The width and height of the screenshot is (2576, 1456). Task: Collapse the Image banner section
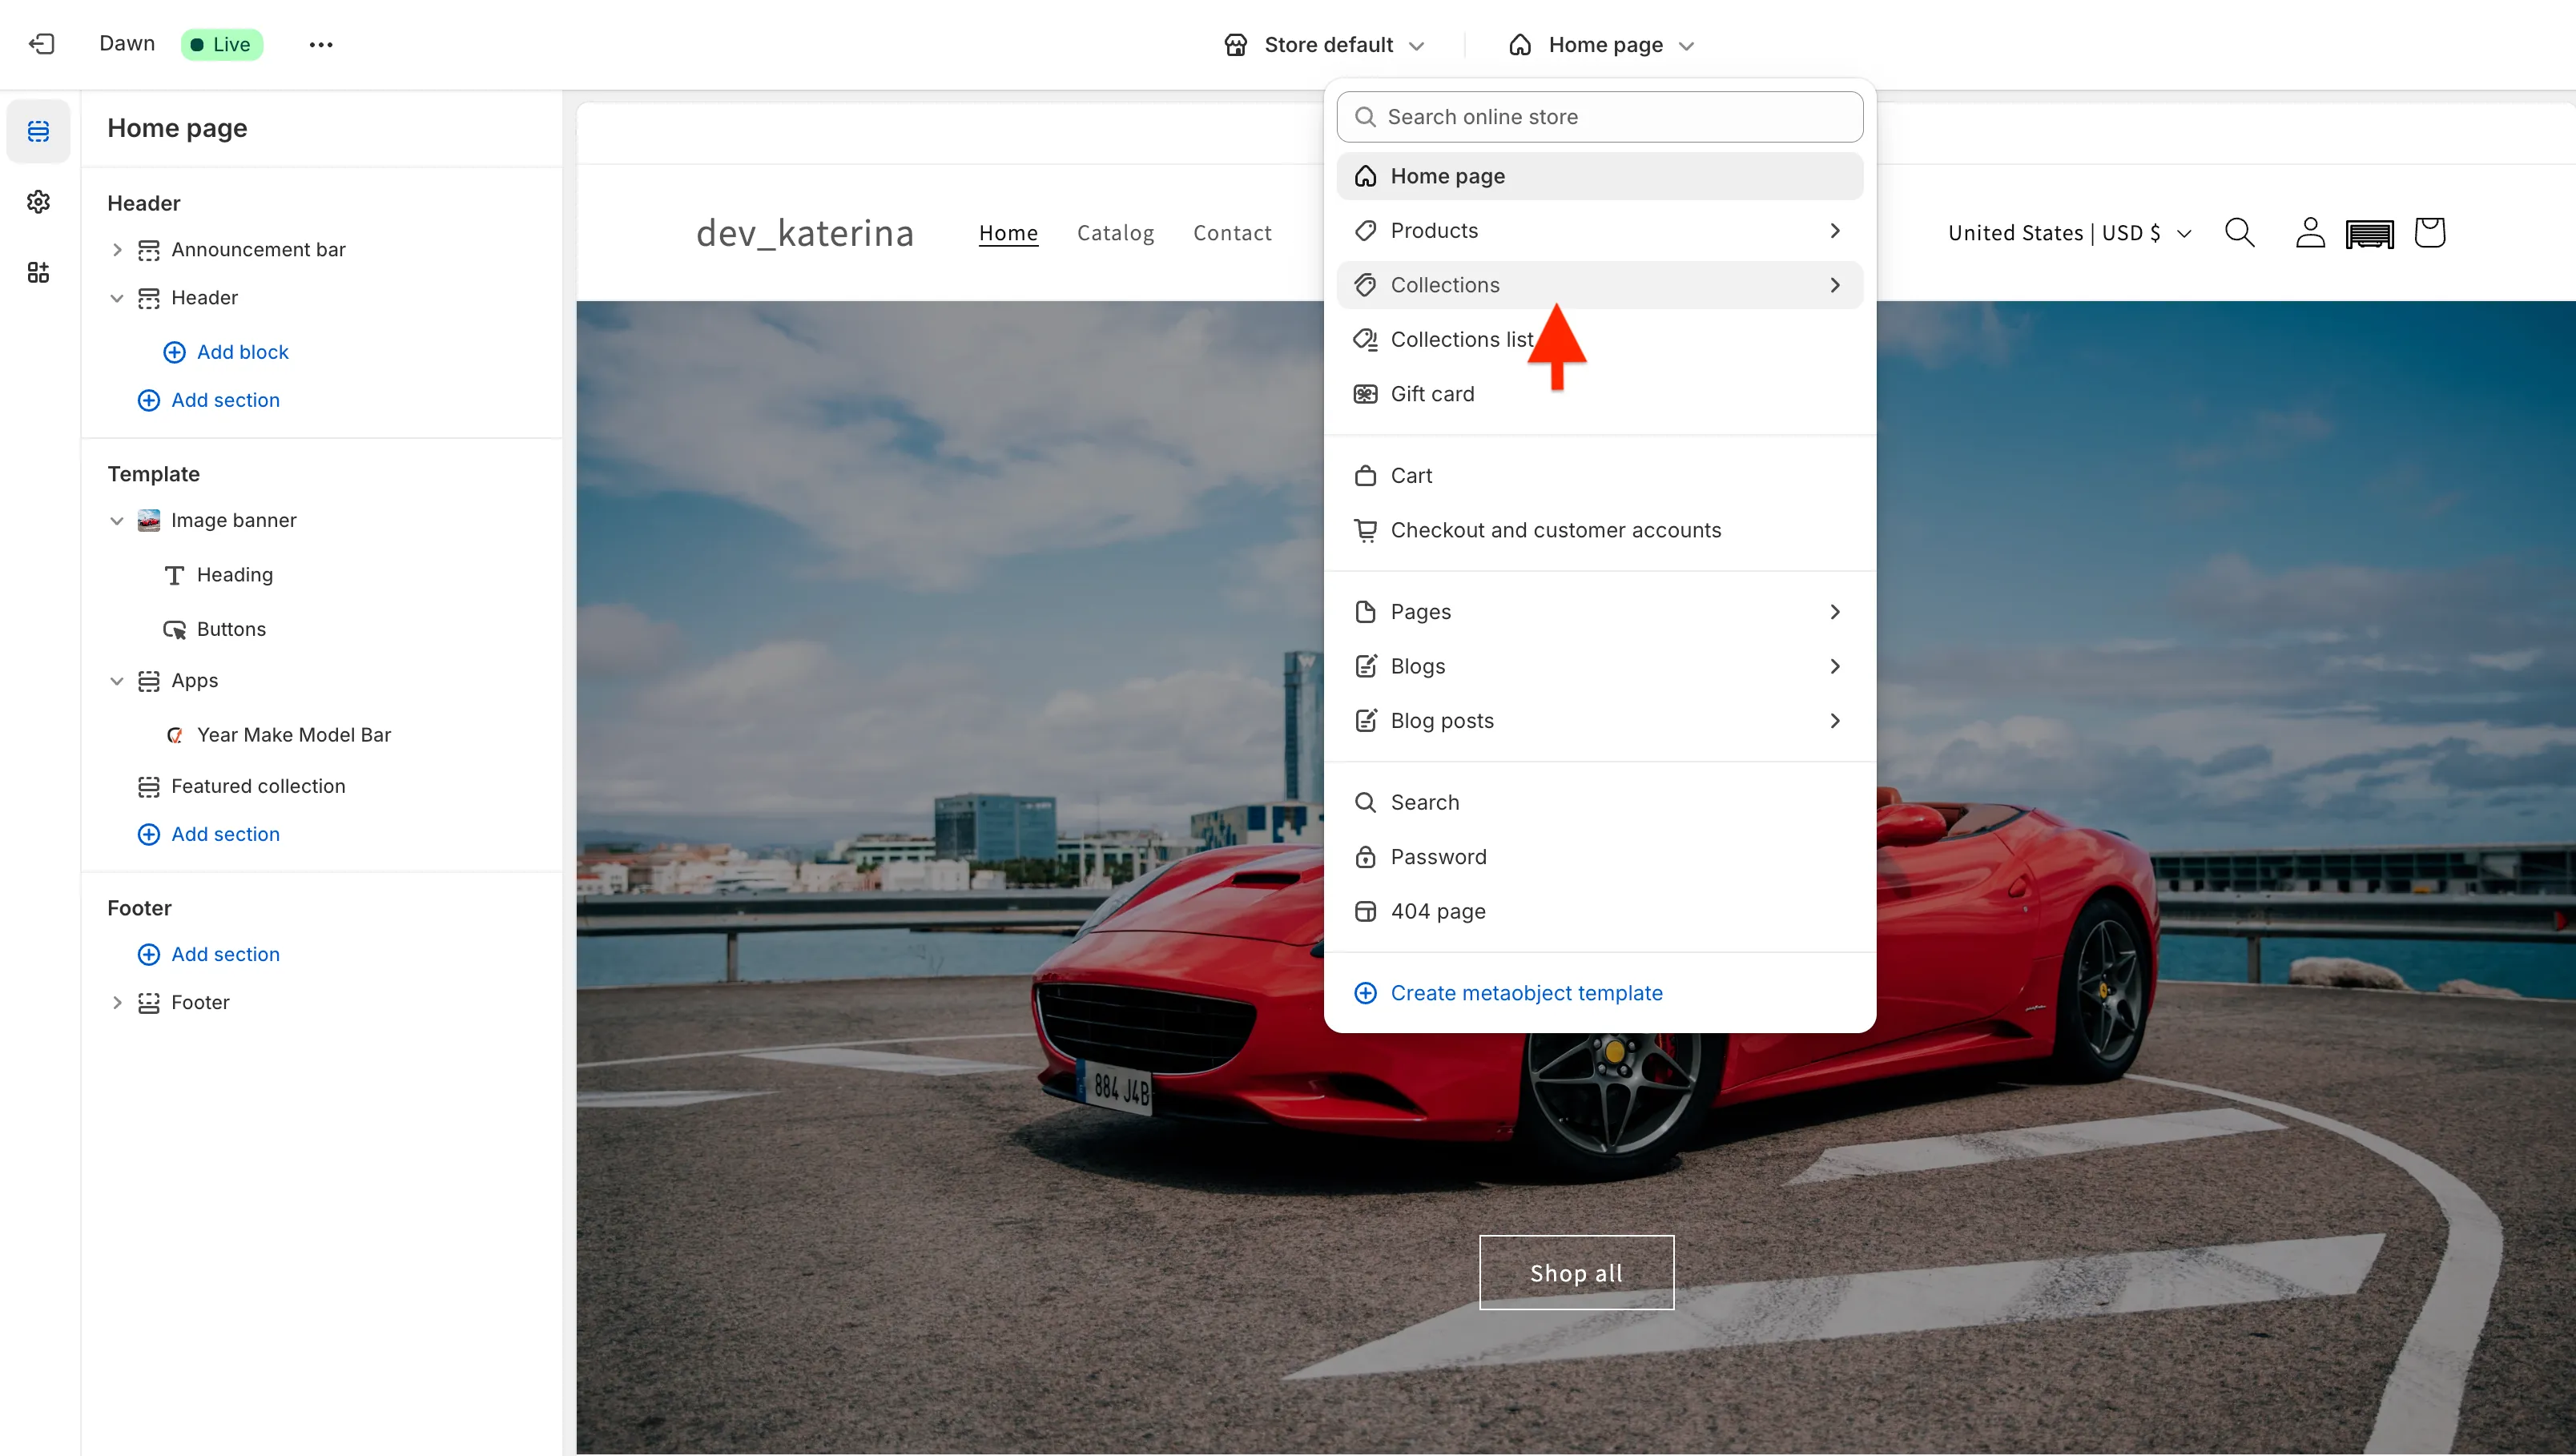pos(117,521)
